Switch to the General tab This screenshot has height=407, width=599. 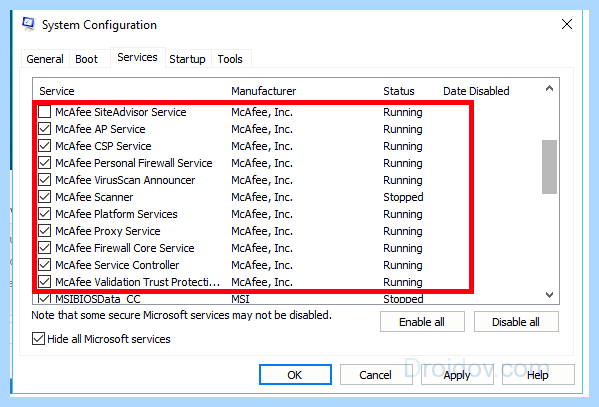45,59
